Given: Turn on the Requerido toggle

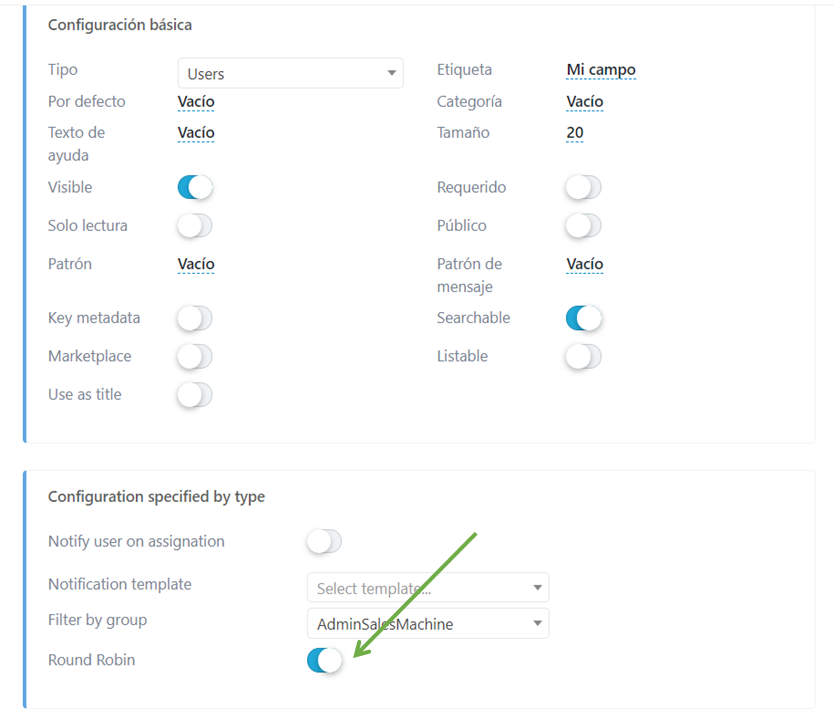Looking at the screenshot, I should (583, 187).
